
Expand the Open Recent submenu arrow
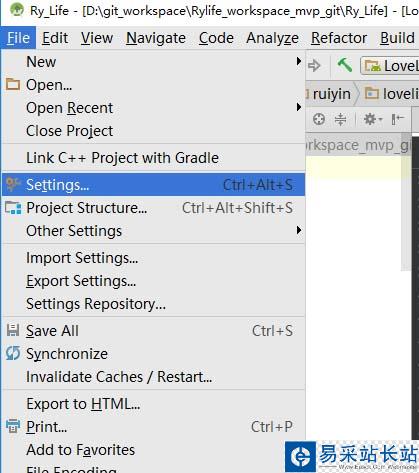pos(299,107)
